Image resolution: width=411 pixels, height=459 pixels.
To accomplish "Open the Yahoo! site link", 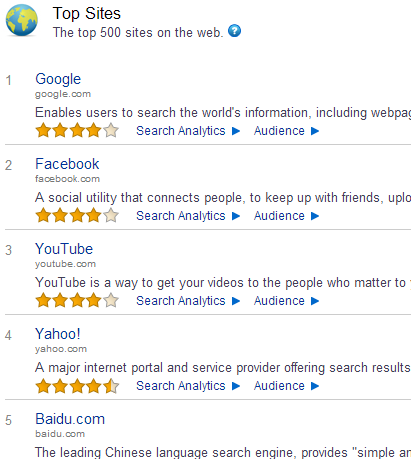I will (58, 334).
